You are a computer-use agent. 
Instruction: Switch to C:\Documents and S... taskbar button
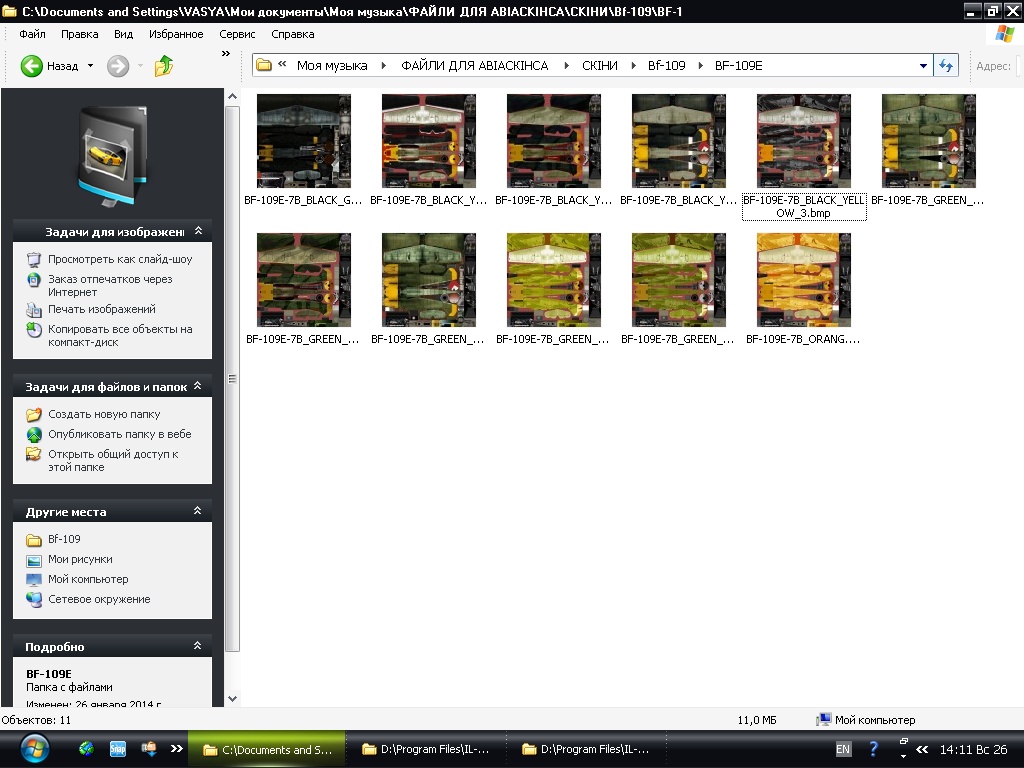(266, 750)
